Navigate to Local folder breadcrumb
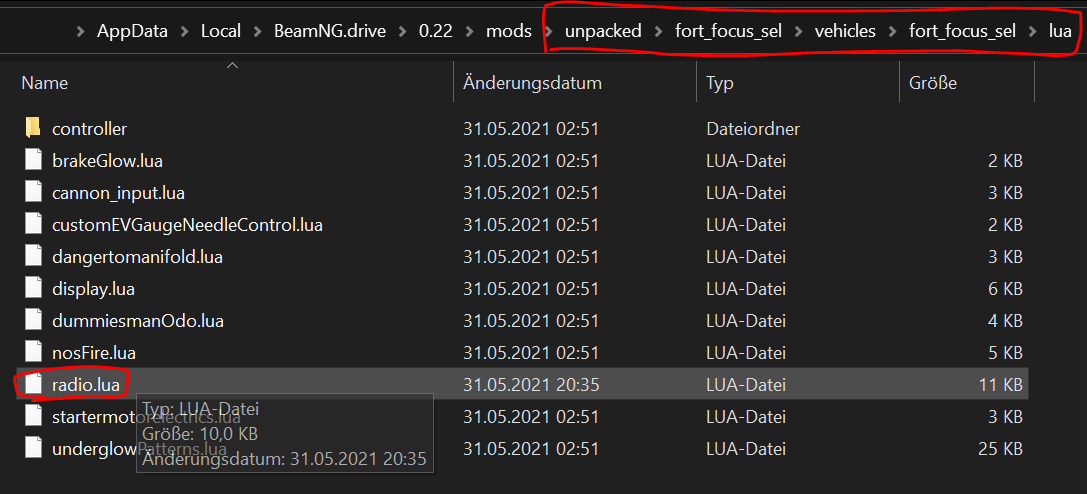The height and width of the screenshot is (494, 1087). [220, 31]
